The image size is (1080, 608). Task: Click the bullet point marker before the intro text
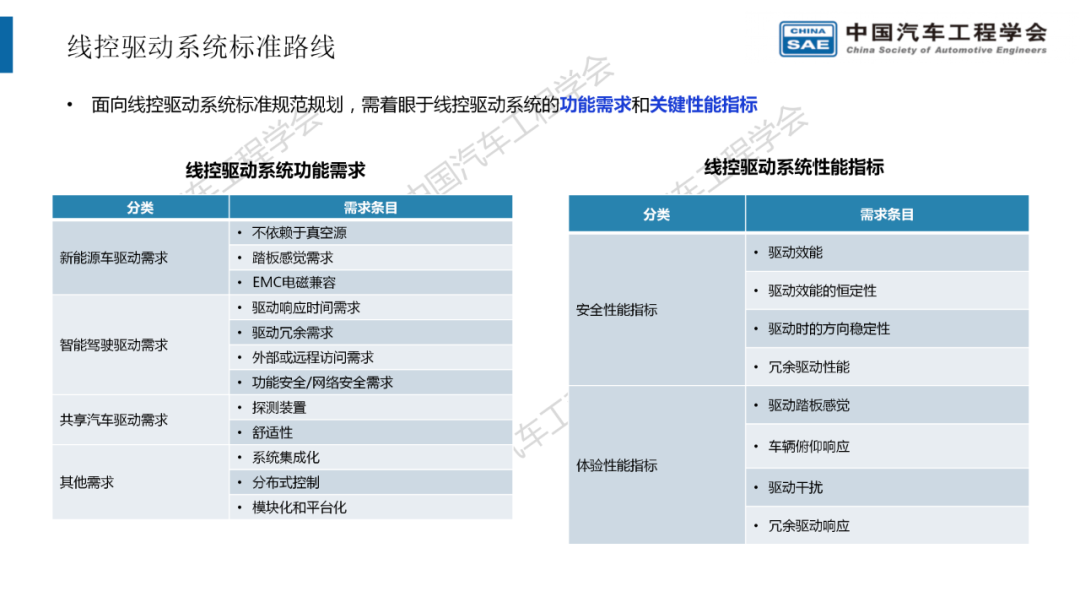[68, 103]
